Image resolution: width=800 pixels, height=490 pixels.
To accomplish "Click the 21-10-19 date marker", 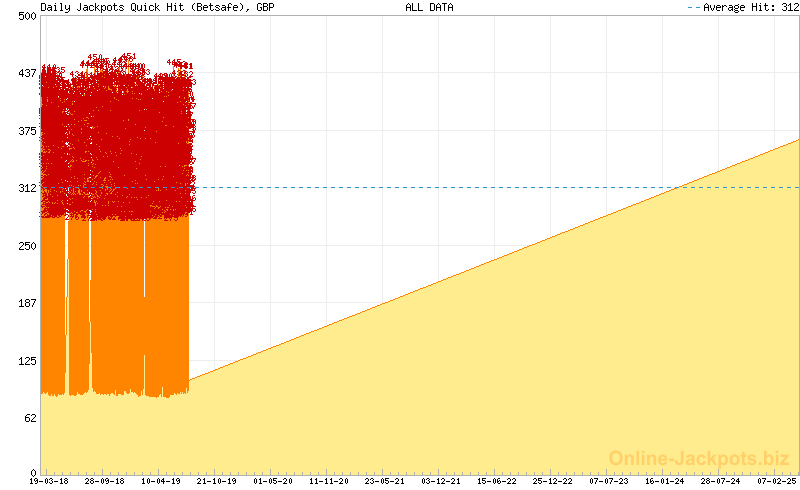I will (x=216, y=481).
